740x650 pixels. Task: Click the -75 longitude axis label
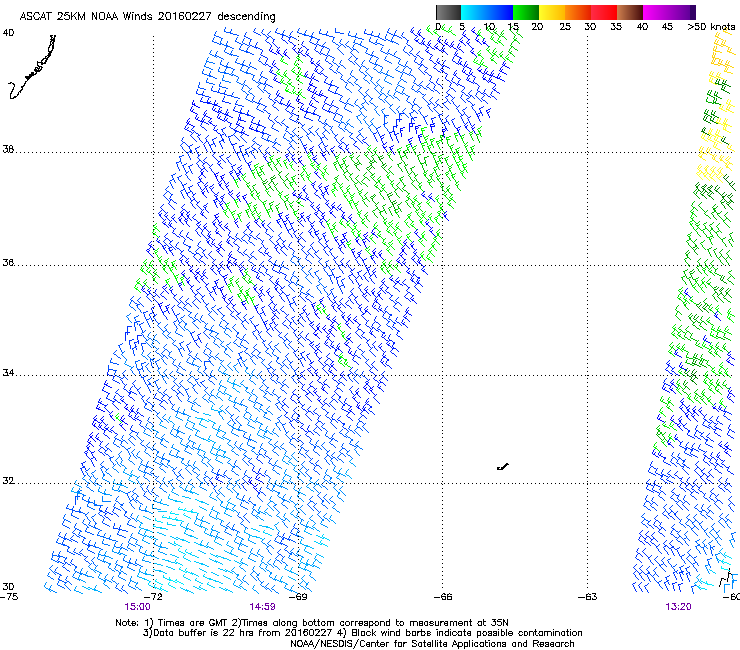pyautogui.click(x=9, y=597)
